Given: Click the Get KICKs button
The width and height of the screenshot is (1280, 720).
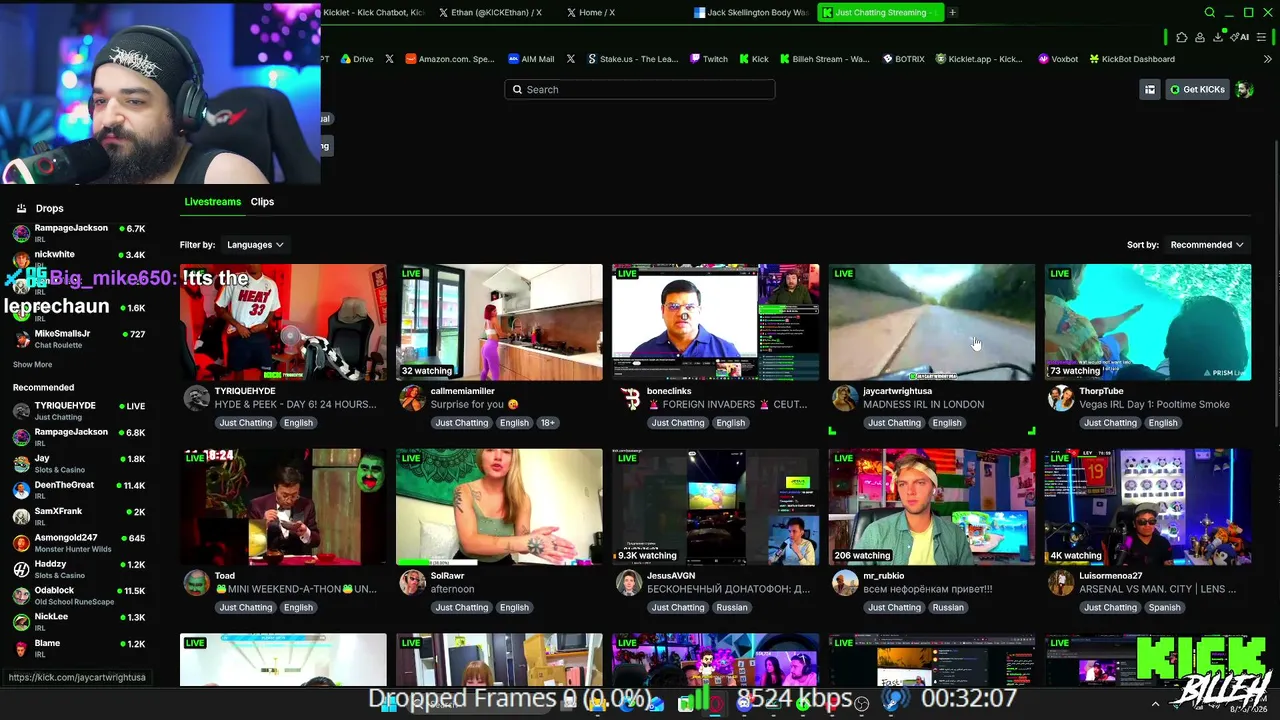Looking at the screenshot, I should click(1197, 90).
